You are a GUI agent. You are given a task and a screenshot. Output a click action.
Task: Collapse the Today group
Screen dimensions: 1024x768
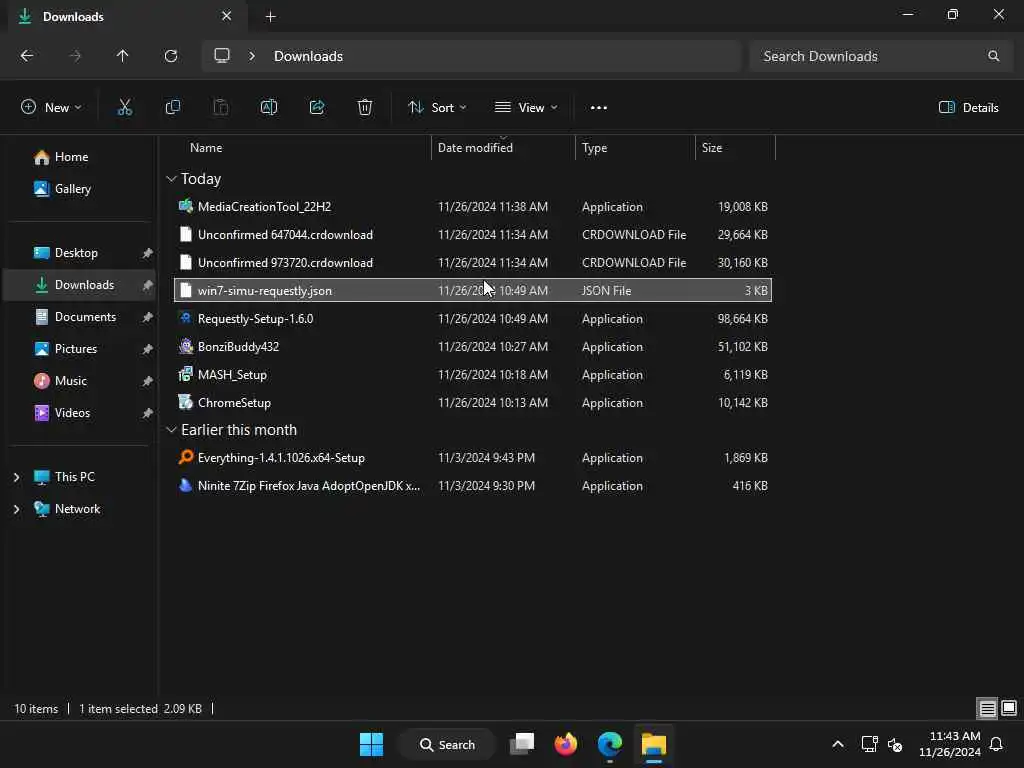click(171, 178)
